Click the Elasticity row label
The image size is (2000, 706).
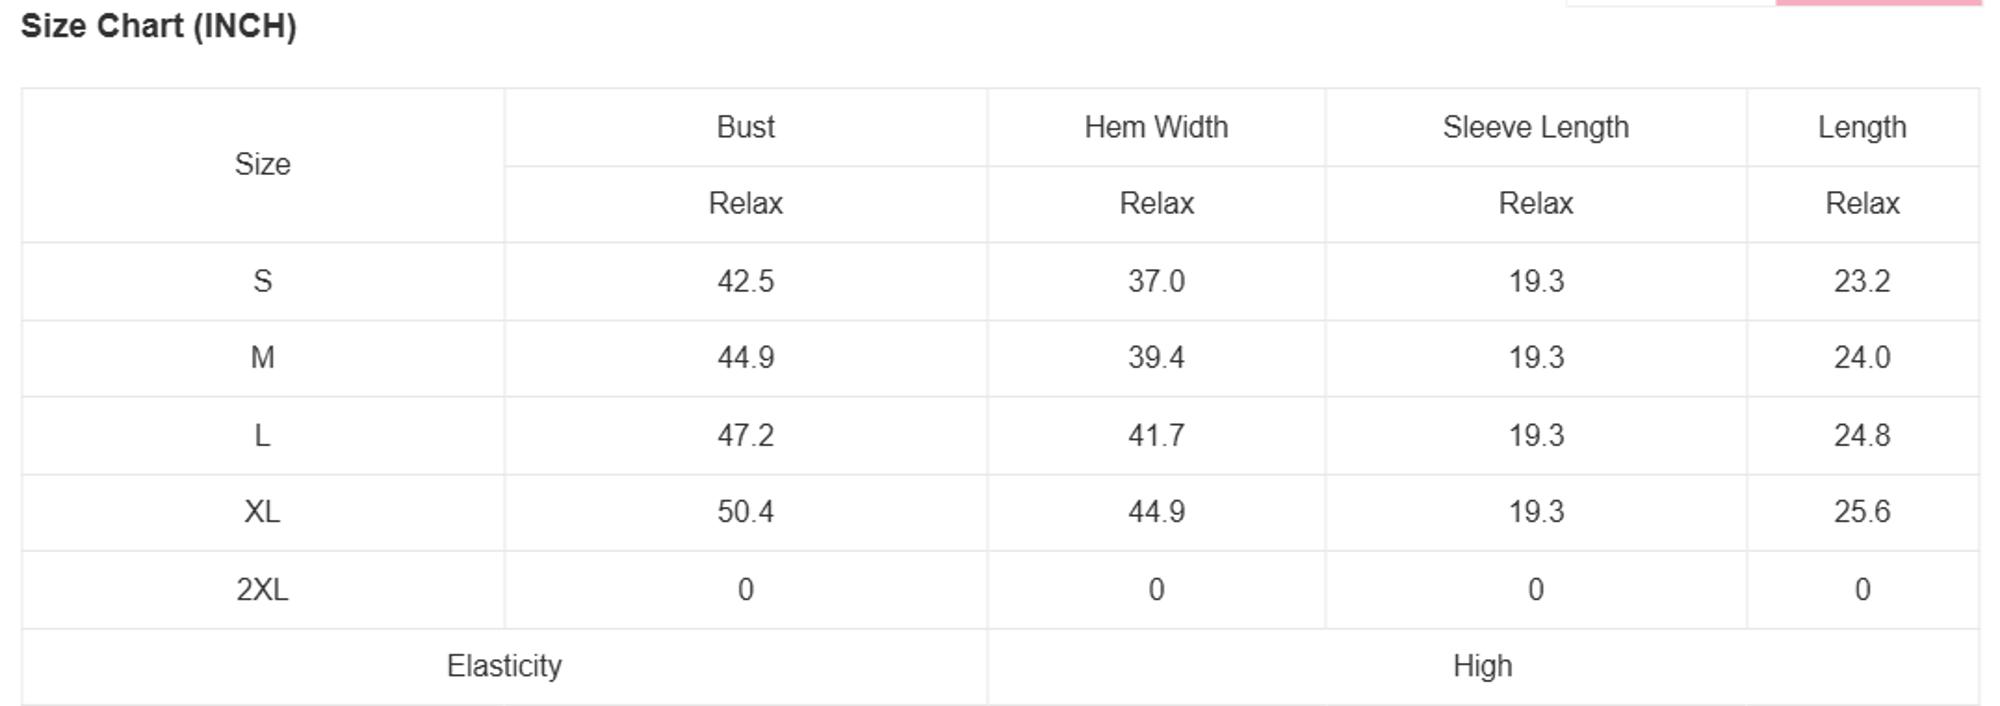coord(504,666)
